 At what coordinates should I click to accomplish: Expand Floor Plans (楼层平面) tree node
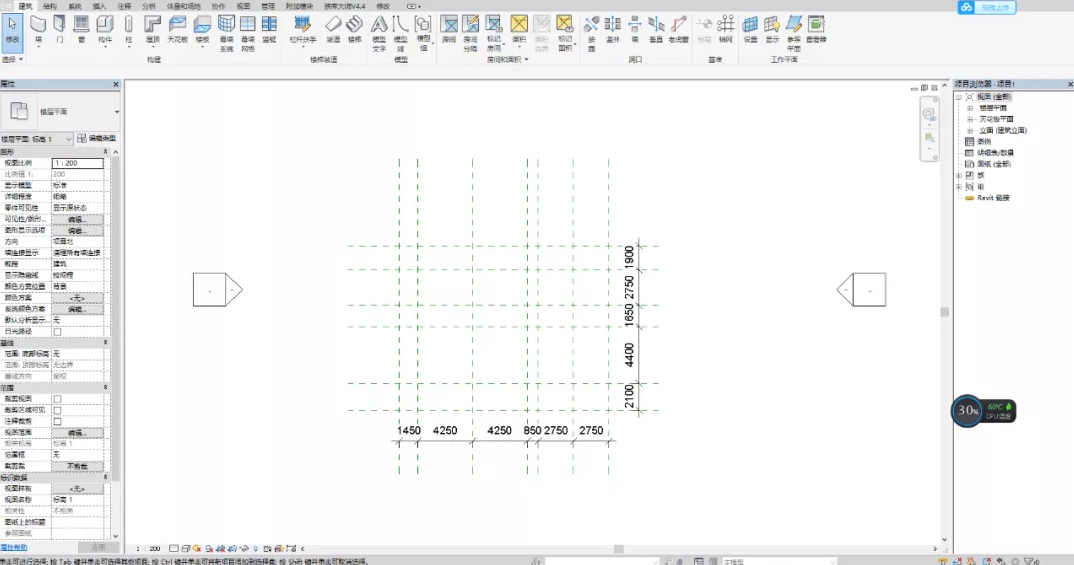970,108
